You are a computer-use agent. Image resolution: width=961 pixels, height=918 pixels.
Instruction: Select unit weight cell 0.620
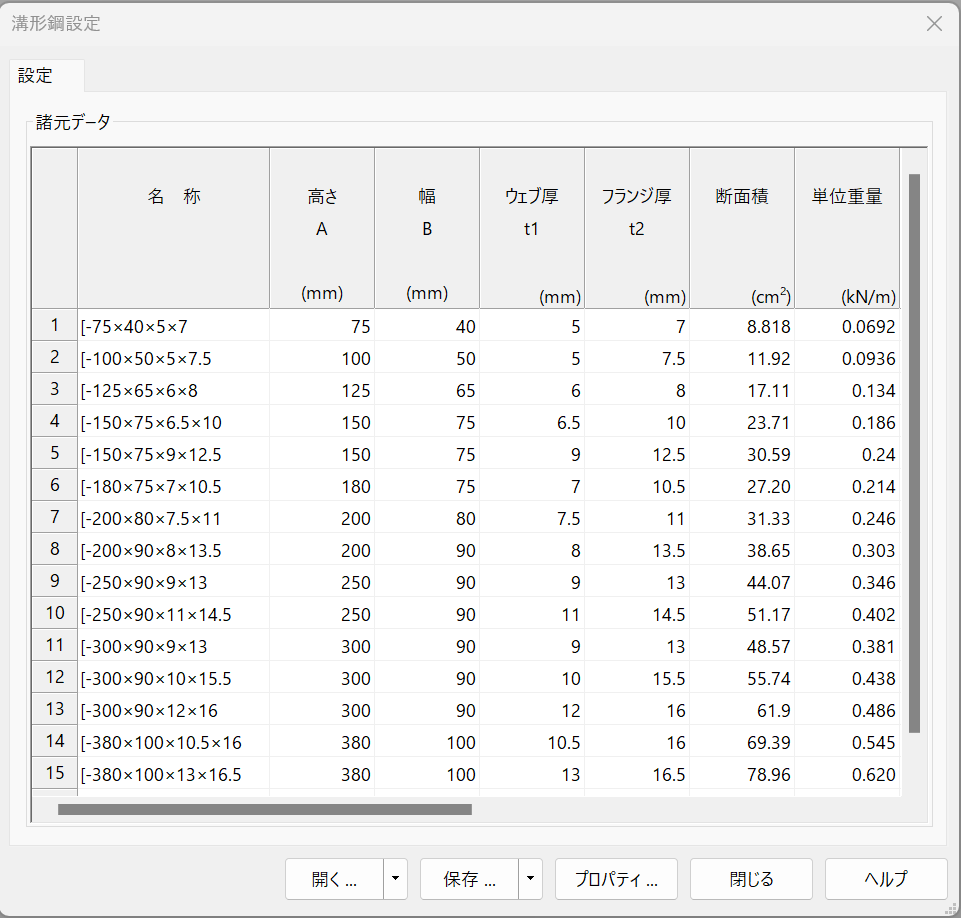[847, 774]
